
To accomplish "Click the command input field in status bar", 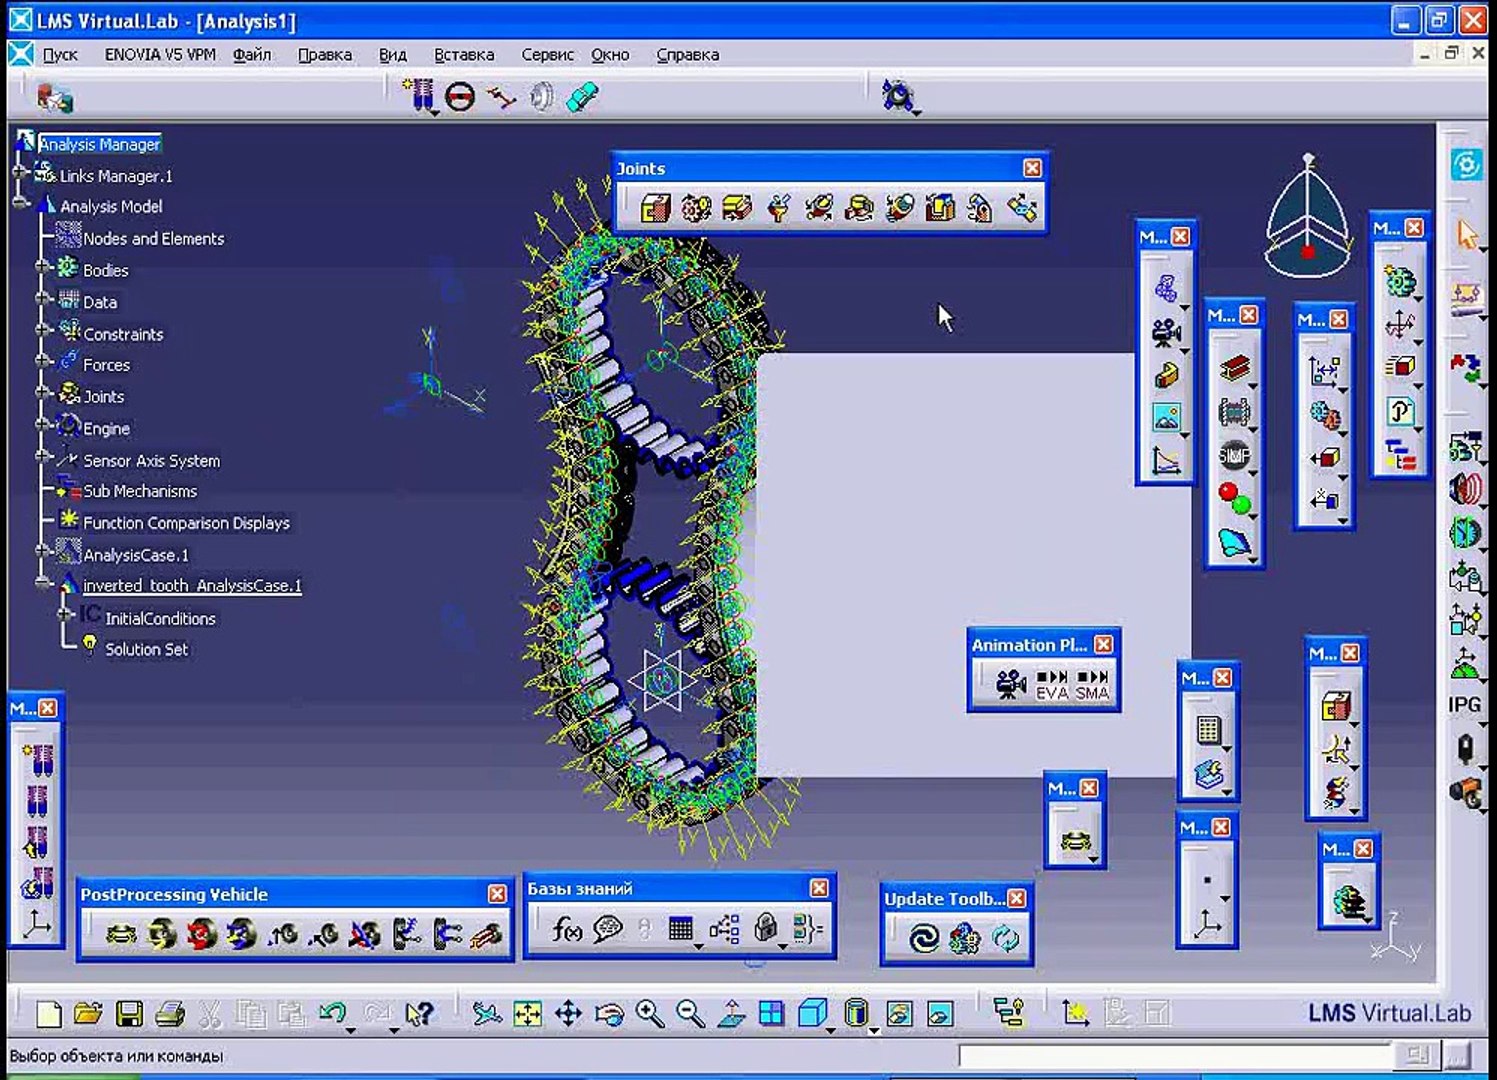I will tap(1175, 1055).
